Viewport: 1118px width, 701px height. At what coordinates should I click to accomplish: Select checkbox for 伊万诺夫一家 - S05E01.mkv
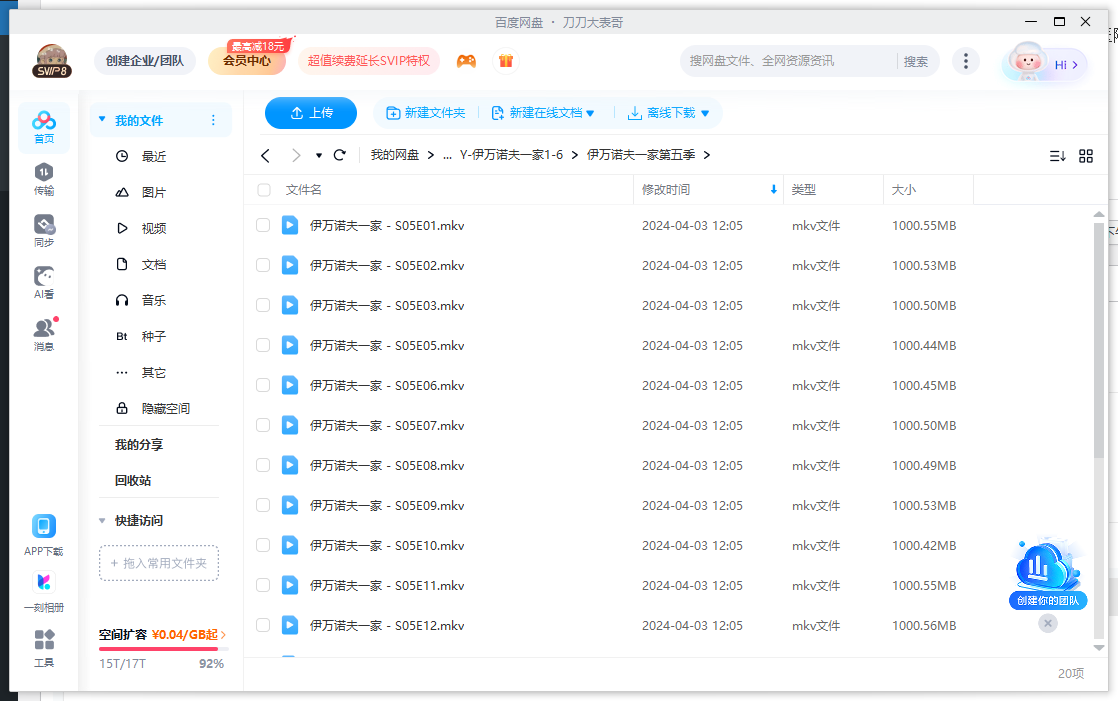(262, 225)
